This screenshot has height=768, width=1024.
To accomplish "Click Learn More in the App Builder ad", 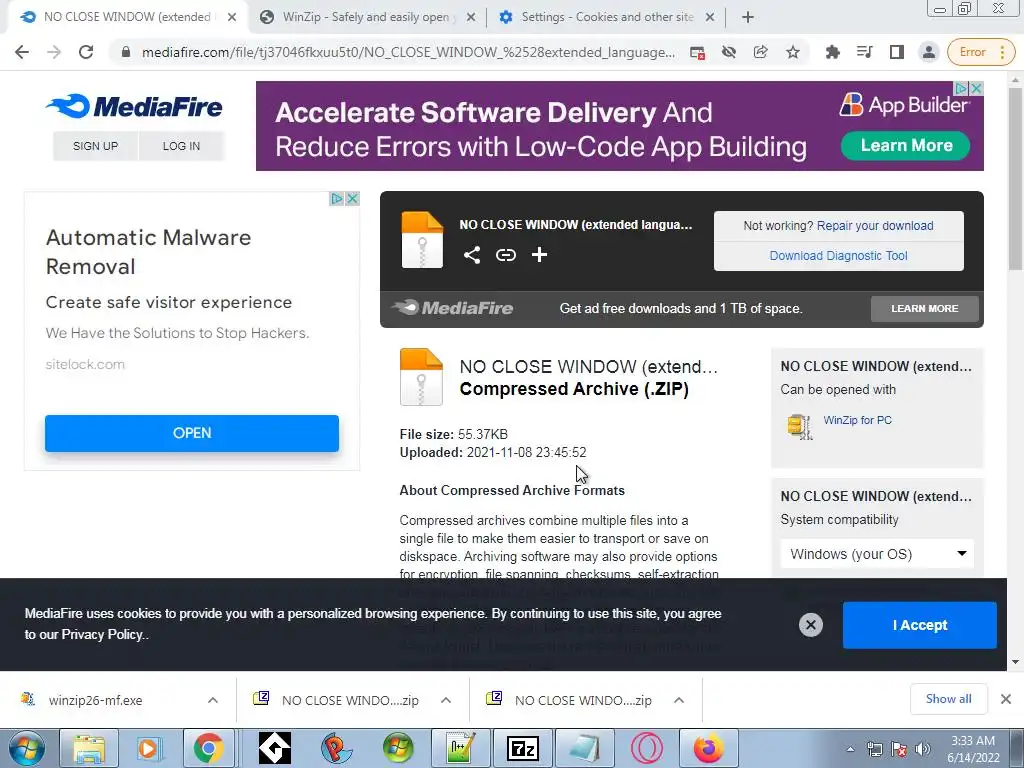I will coord(906,146).
